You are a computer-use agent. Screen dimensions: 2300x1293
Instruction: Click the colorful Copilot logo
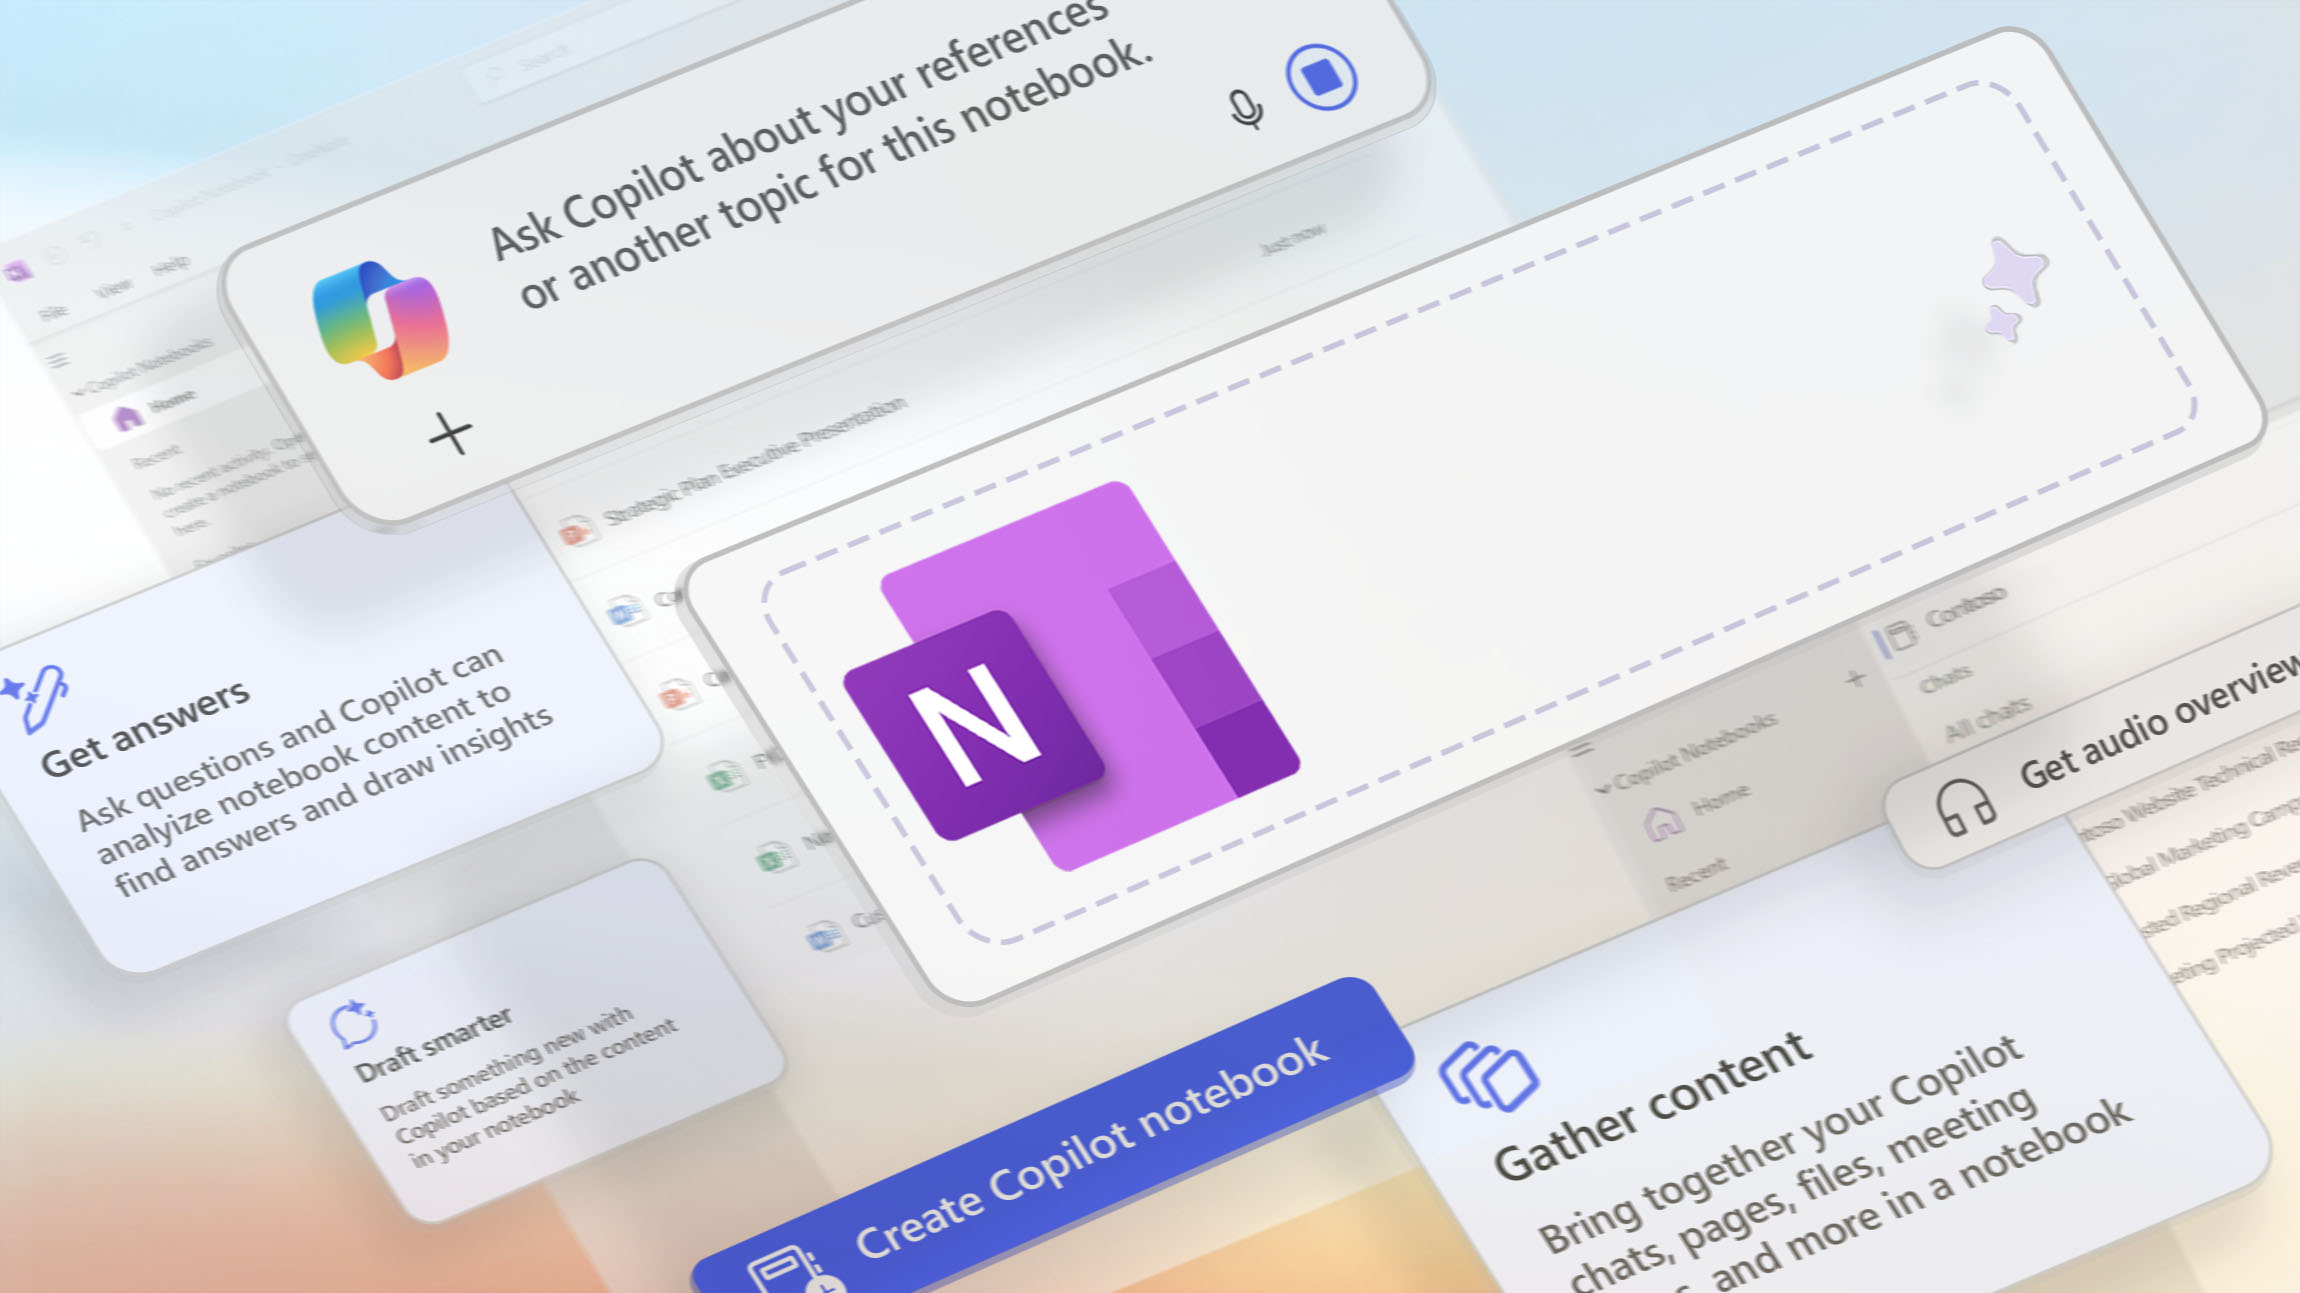tap(381, 320)
